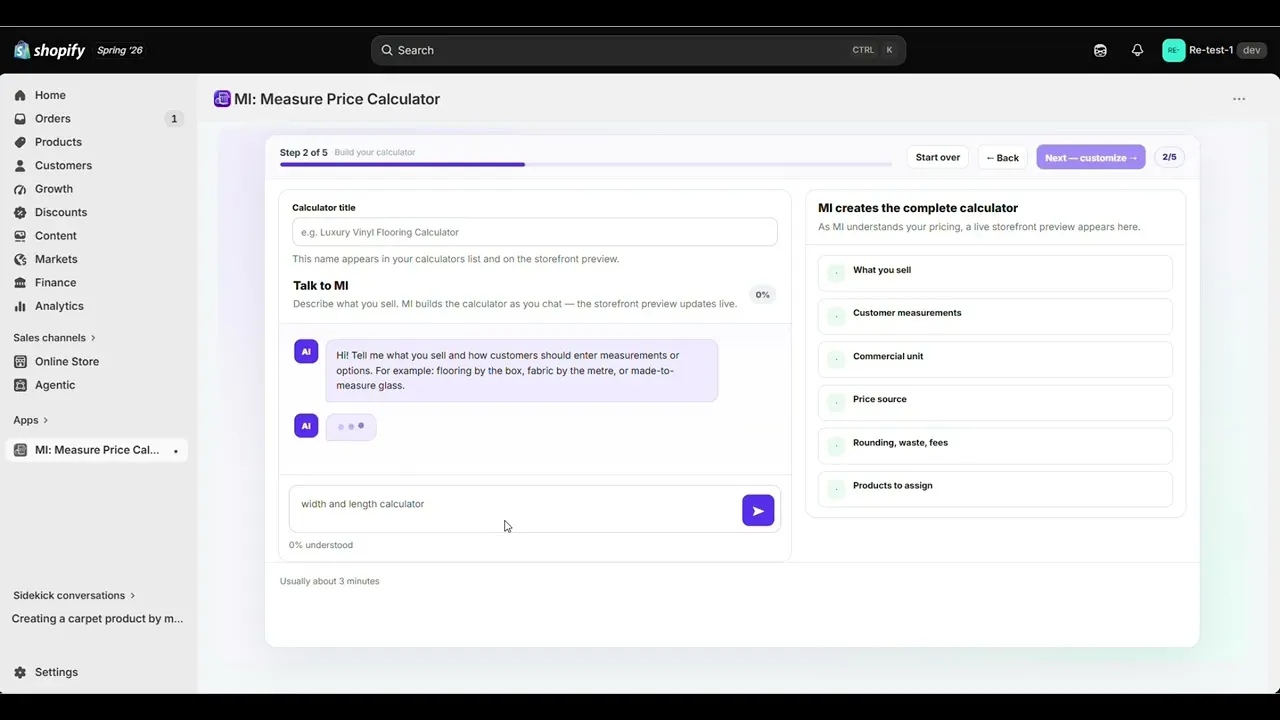Click the 'Step 2 of 5' label
The width and height of the screenshot is (1280, 720).
tap(304, 153)
